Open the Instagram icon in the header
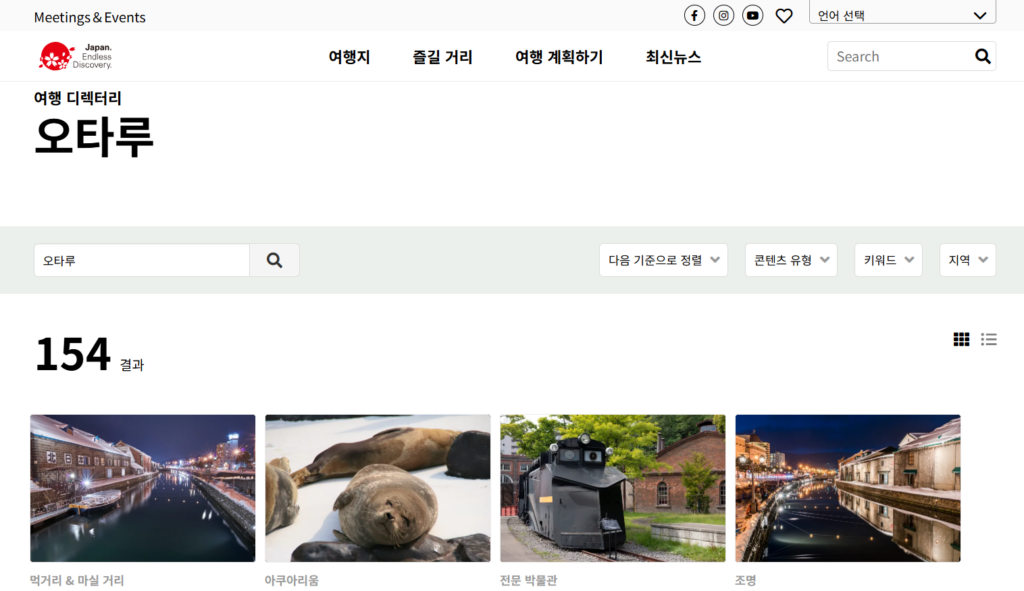 coord(723,15)
